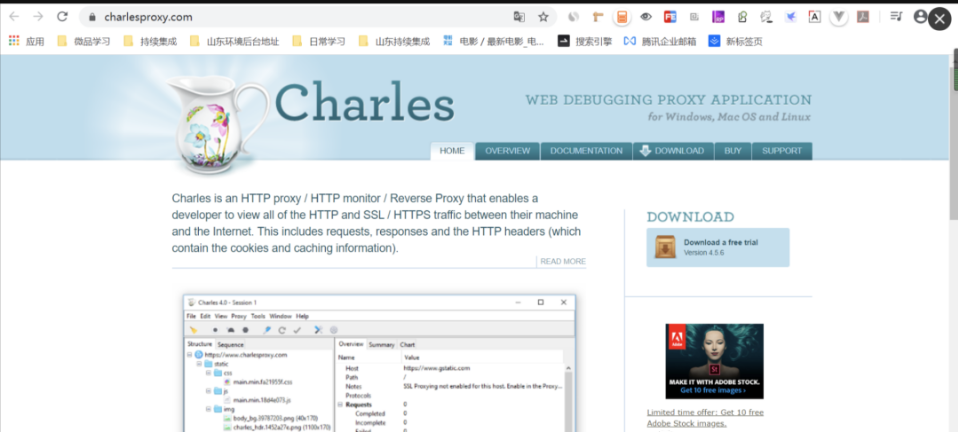This screenshot has height=432, width=958.
Task: Open the DOCUMENTATION tab
Action: point(587,151)
